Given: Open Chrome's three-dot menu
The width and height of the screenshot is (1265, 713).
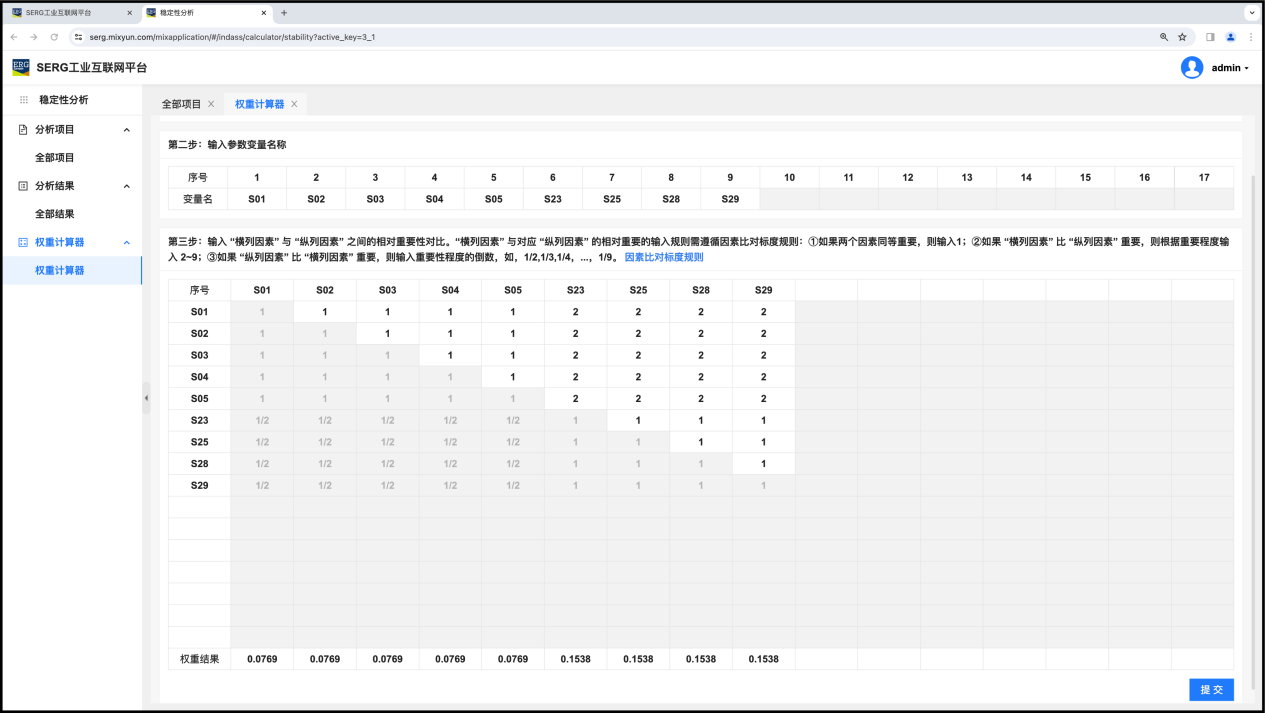Looking at the screenshot, I should (x=1250, y=37).
